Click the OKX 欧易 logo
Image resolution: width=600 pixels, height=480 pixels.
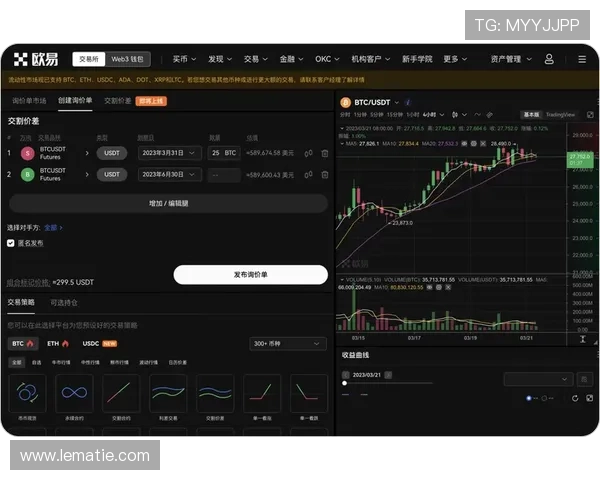click(36, 59)
